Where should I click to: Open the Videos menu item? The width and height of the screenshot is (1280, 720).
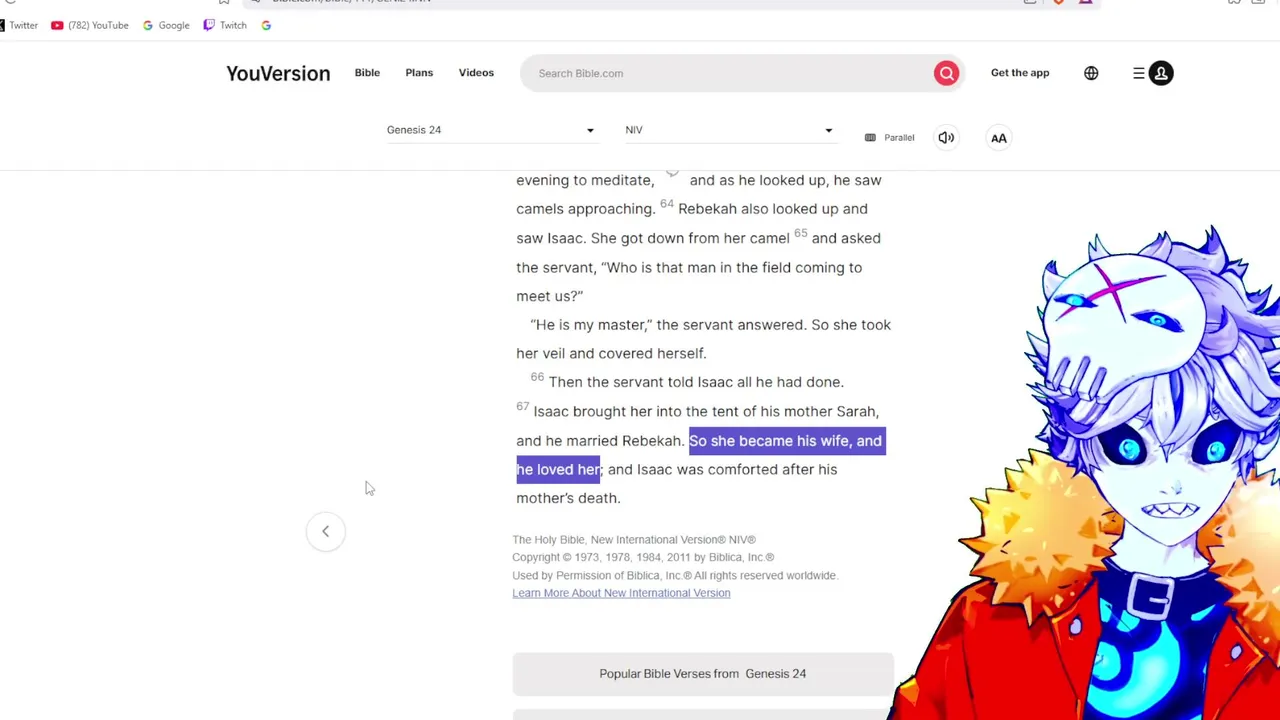coord(476,73)
